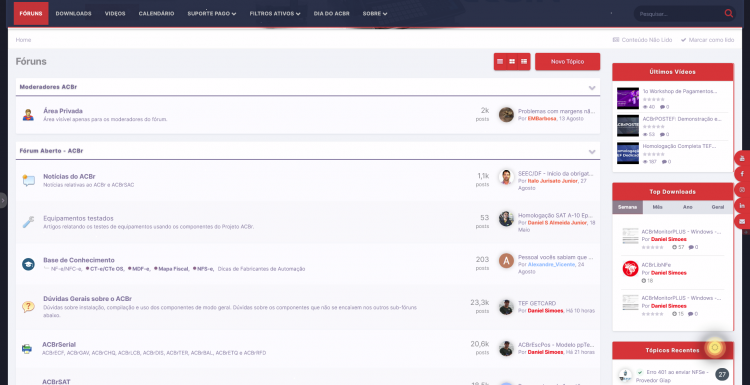This screenshot has height=385, width=750.
Task: Click the Pesquisar search field
Action: pos(679,14)
